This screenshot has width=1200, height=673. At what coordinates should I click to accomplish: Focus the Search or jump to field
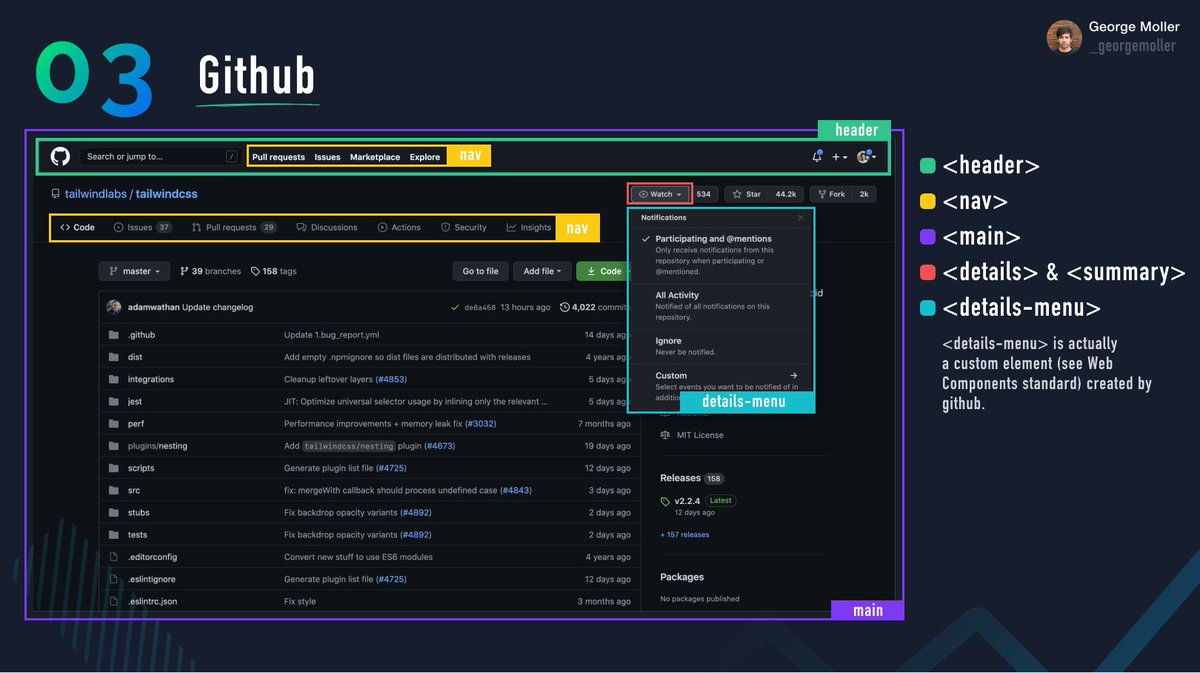[160, 157]
